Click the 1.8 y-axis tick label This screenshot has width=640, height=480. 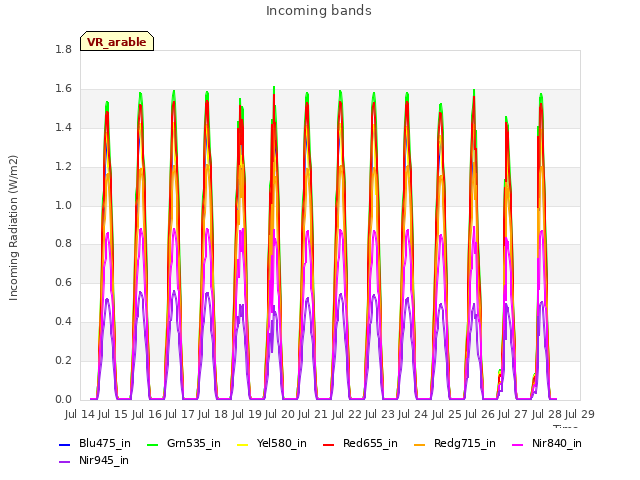63,49
